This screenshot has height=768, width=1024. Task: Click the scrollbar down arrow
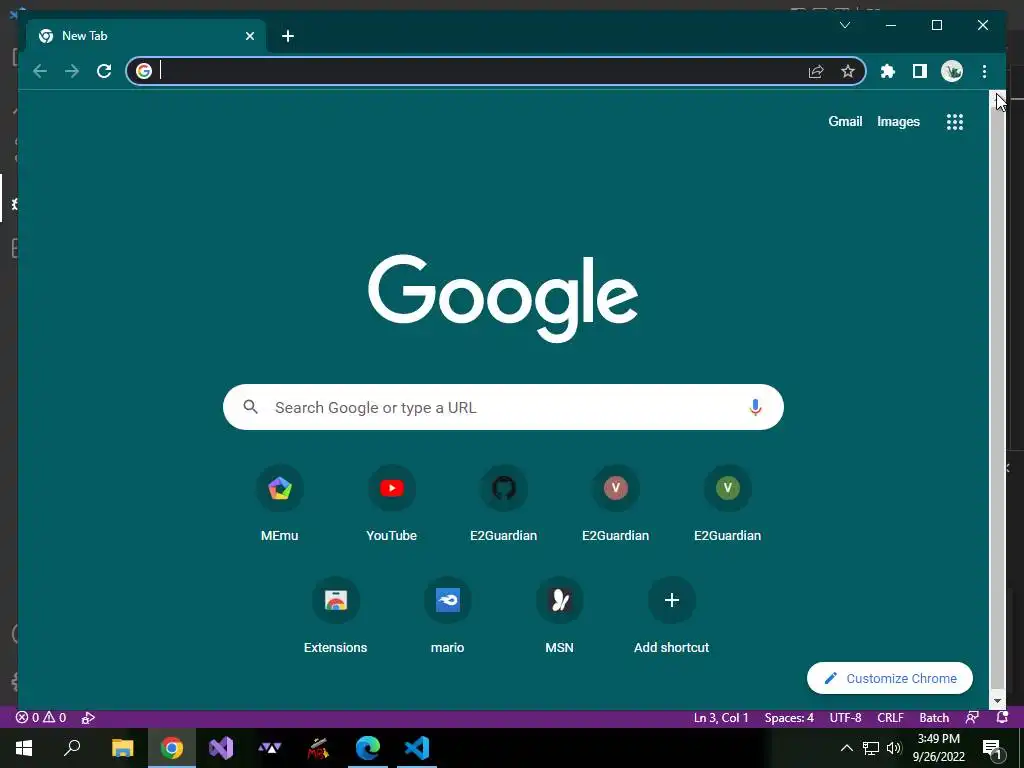coord(997,701)
